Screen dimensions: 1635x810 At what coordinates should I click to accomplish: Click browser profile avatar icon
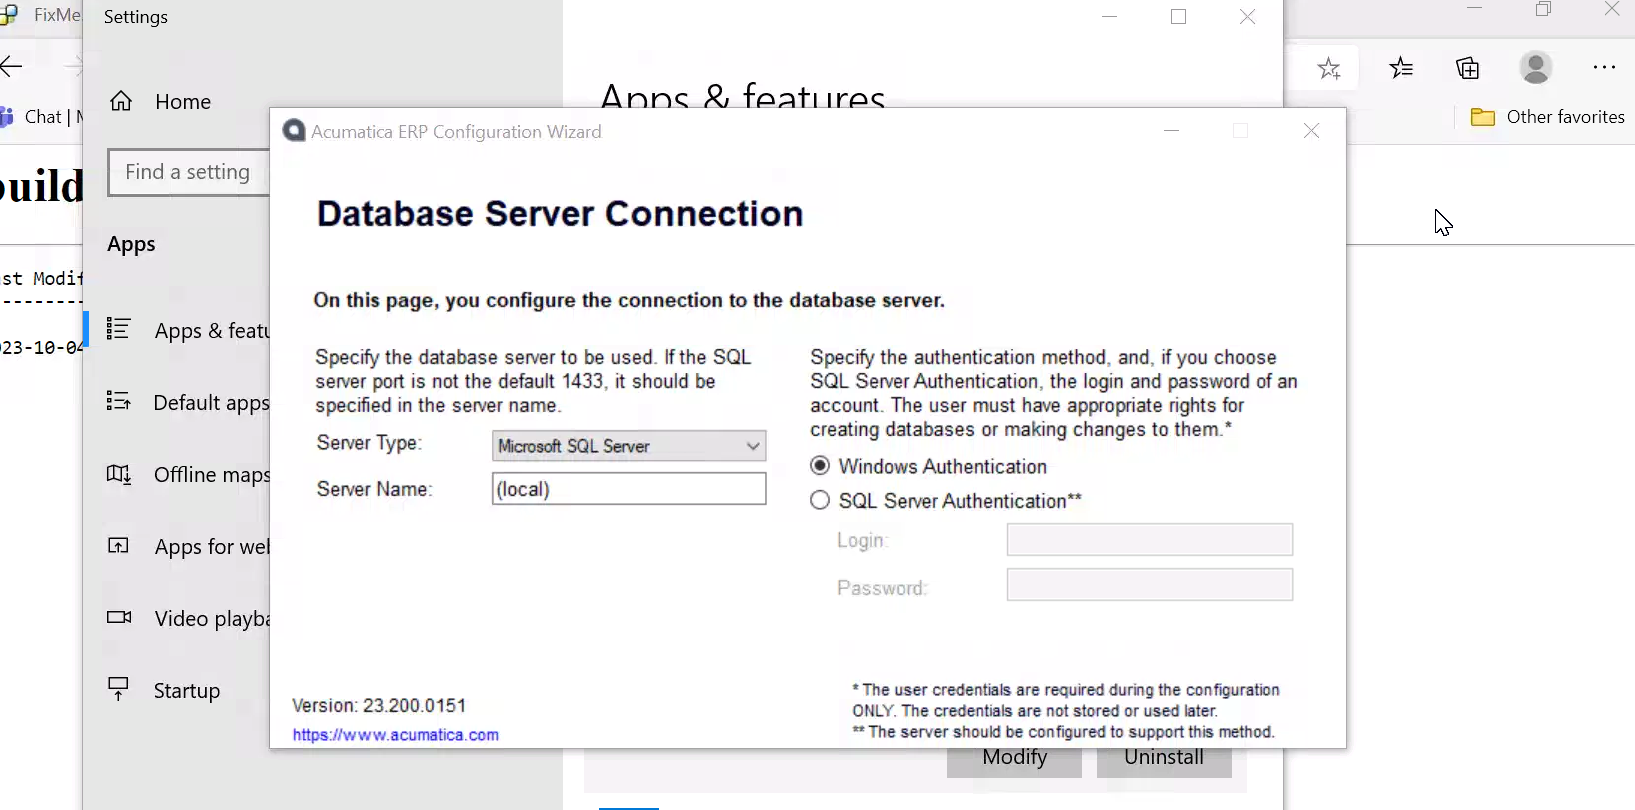coord(1536,67)
